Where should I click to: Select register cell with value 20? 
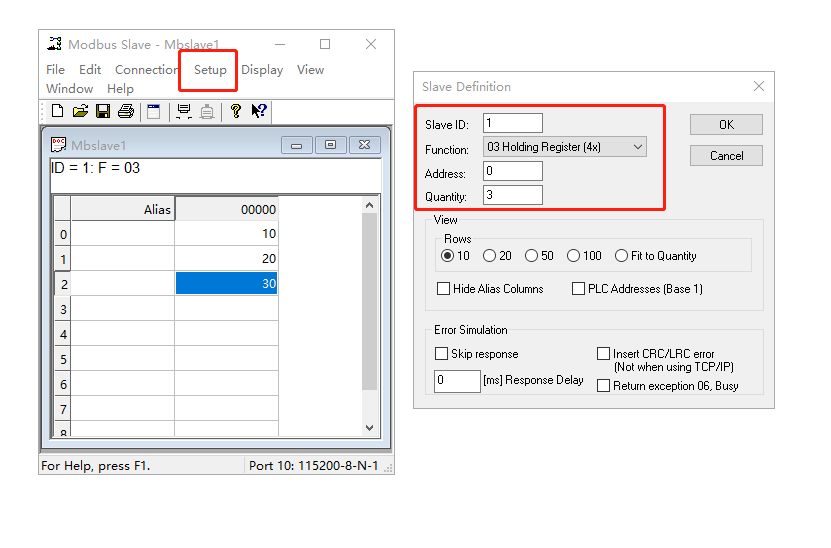click(226, 259)
